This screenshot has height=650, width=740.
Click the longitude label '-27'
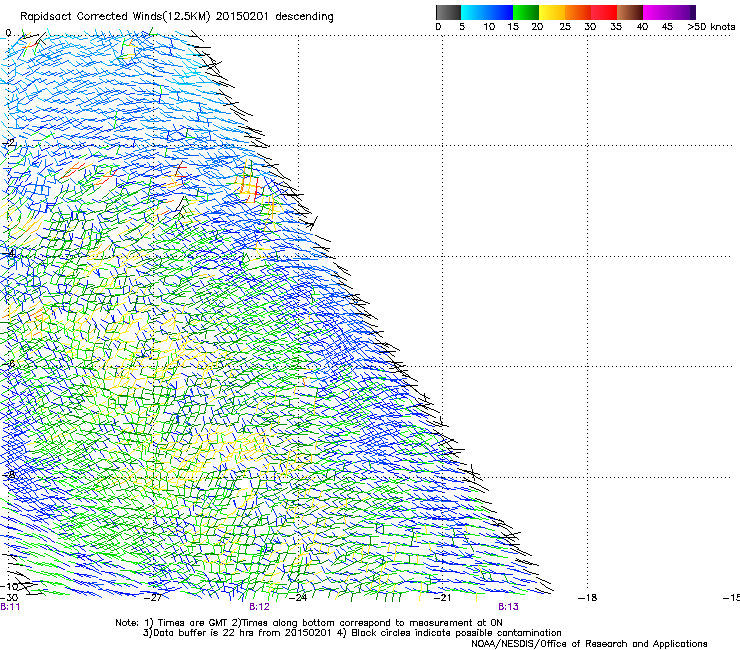153,598
